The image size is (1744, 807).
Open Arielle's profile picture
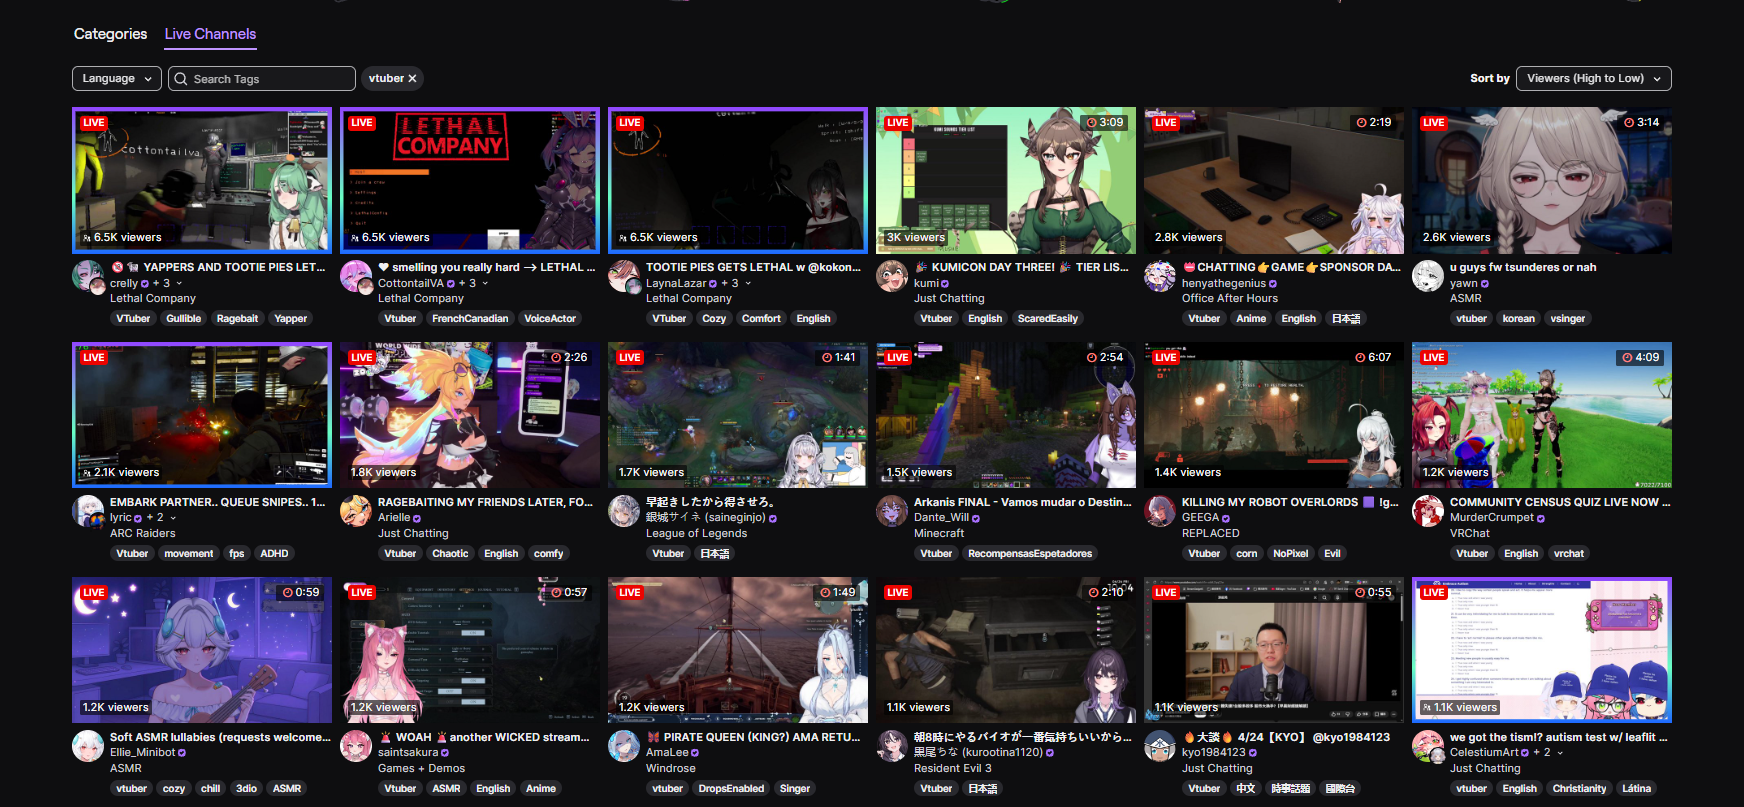tap(356, 511)
